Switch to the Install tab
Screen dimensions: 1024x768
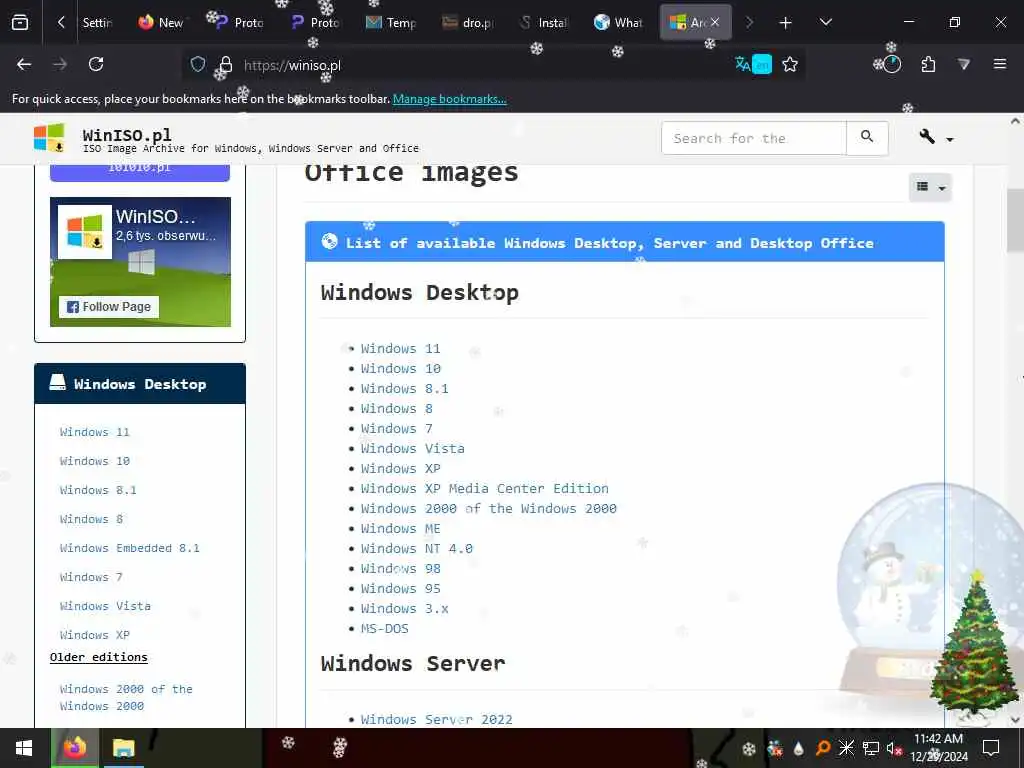pyautogui.click(x=543, y=23)
